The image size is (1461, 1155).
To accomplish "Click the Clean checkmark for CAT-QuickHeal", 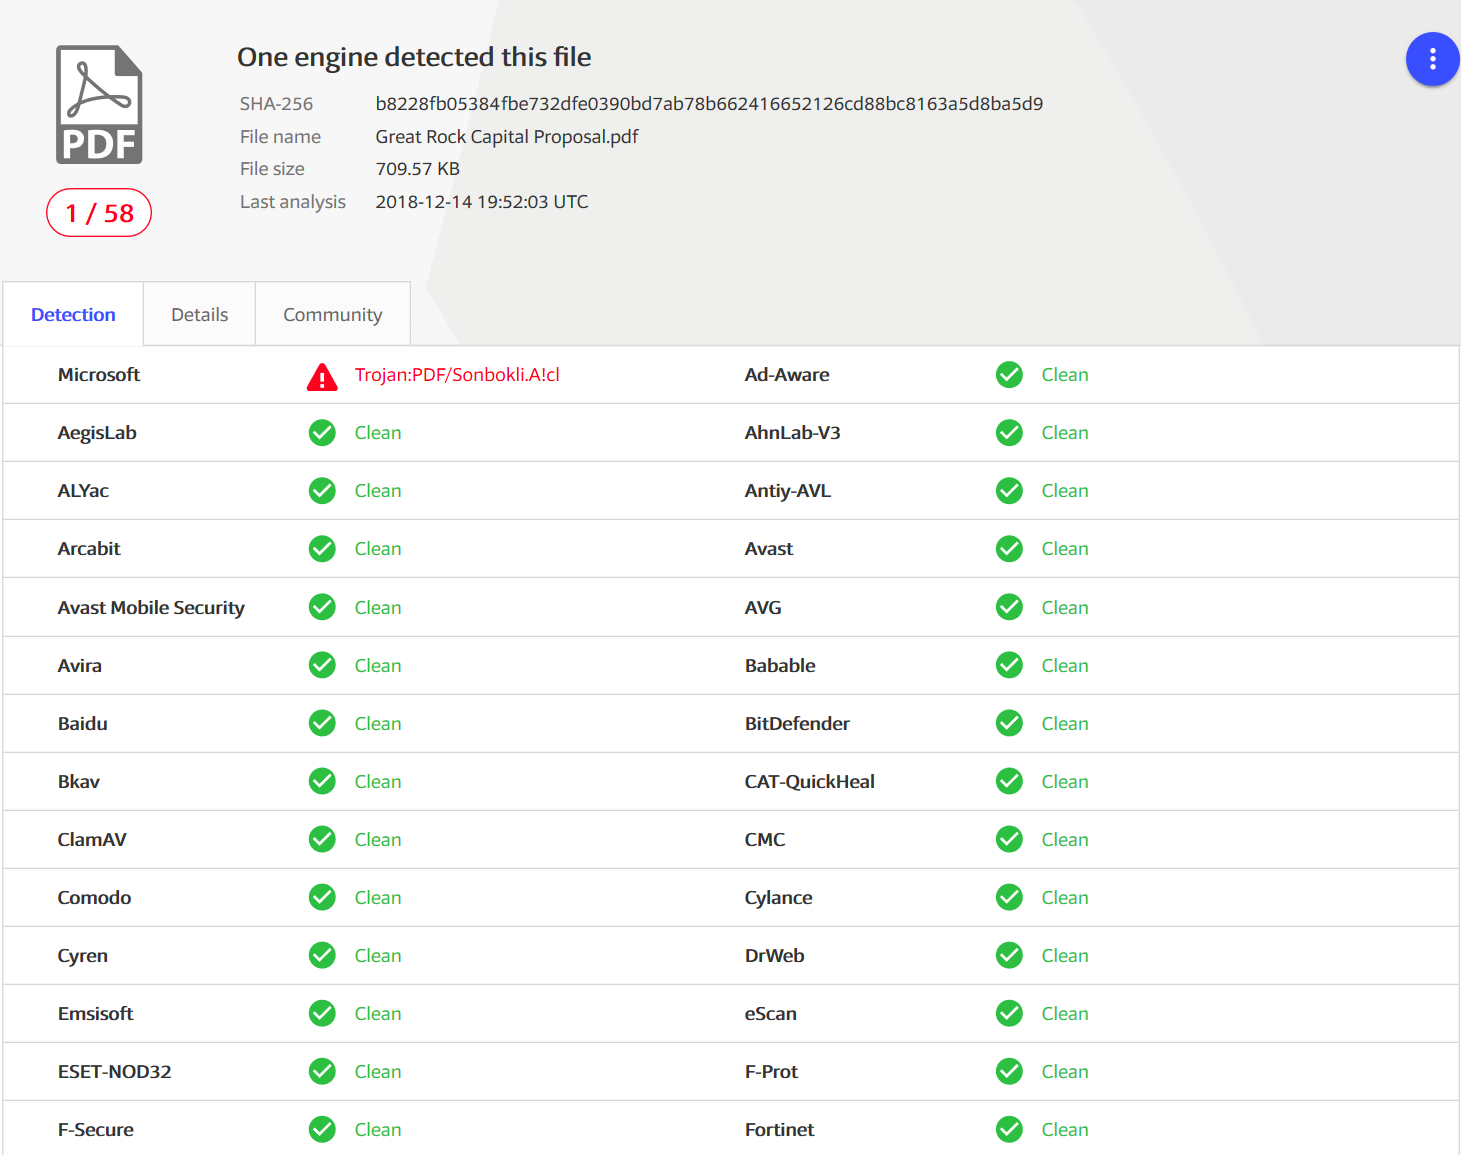I will pyautogui.click(x=1009, y=781).
